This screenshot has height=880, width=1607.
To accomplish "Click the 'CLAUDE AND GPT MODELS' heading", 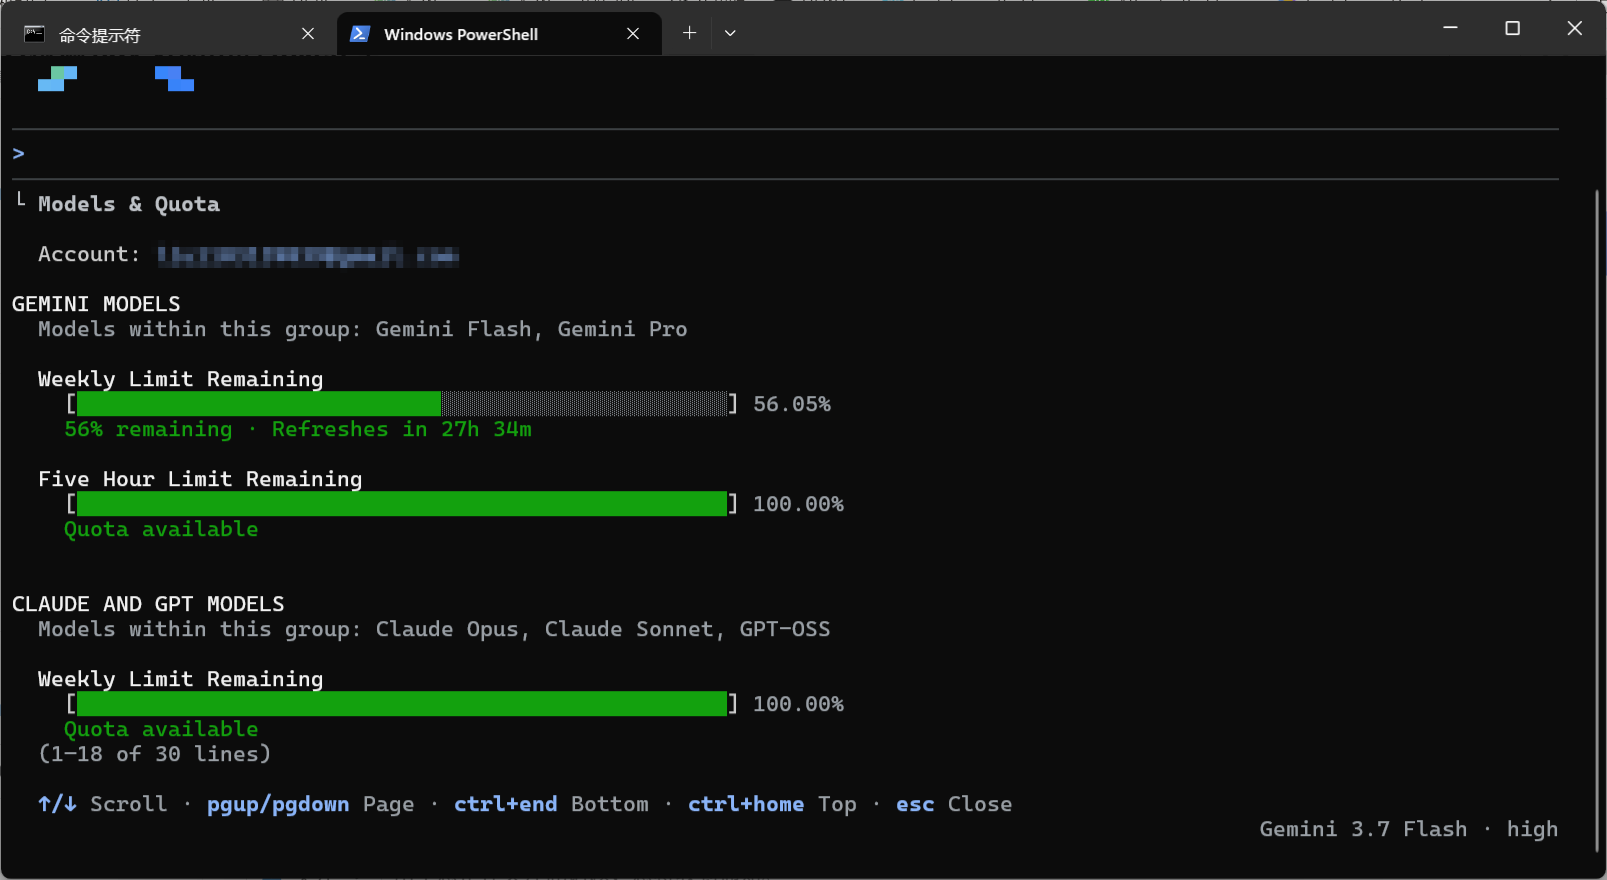I will point(148,604).
